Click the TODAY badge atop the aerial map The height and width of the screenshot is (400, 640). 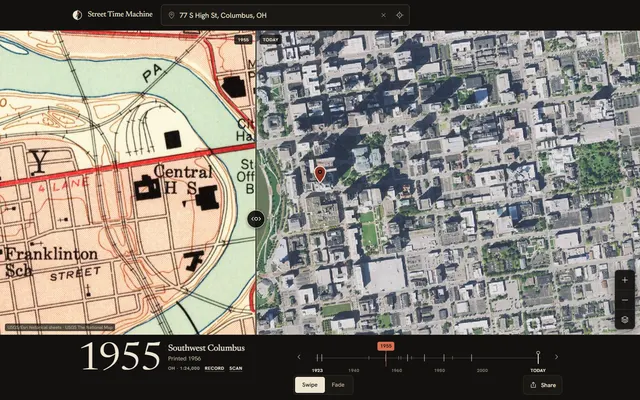(270, 40)
